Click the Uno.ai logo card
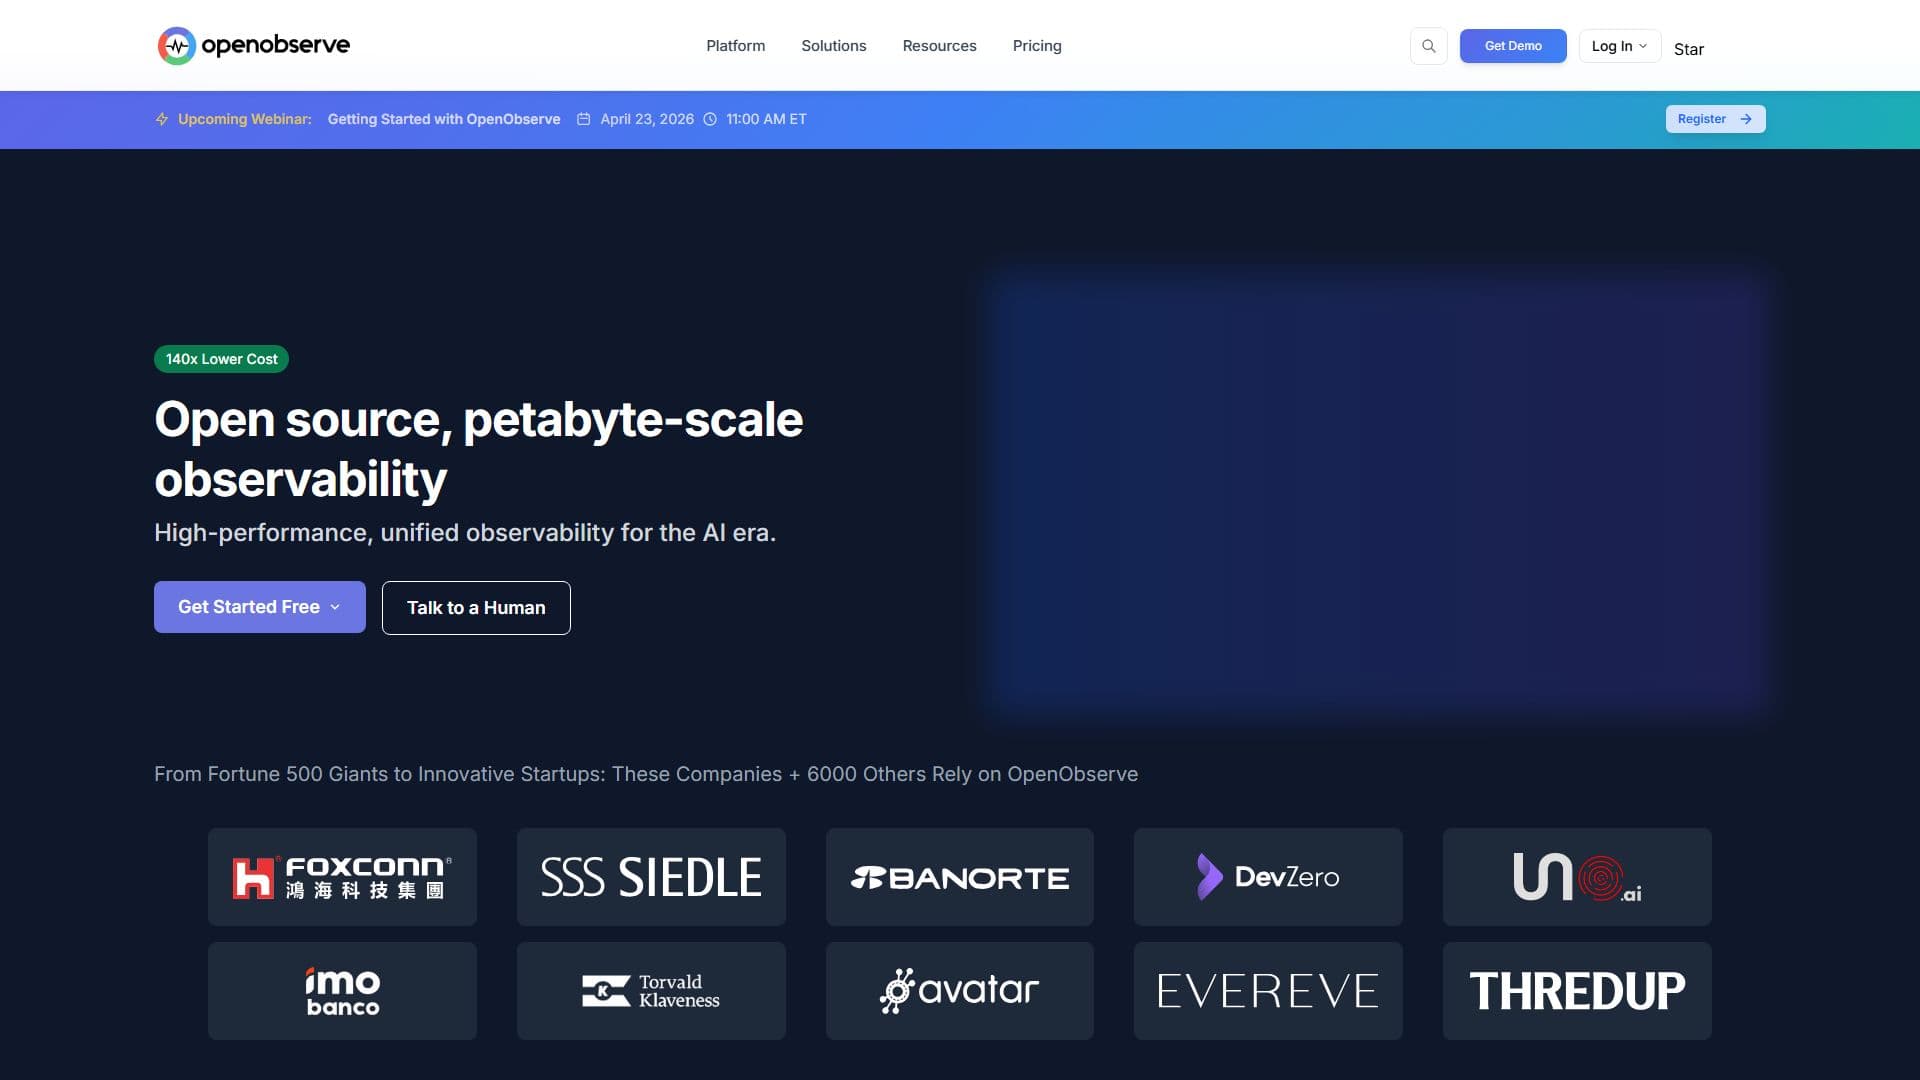Screen dimensions: 1920x1080 tap(1577, 877)
